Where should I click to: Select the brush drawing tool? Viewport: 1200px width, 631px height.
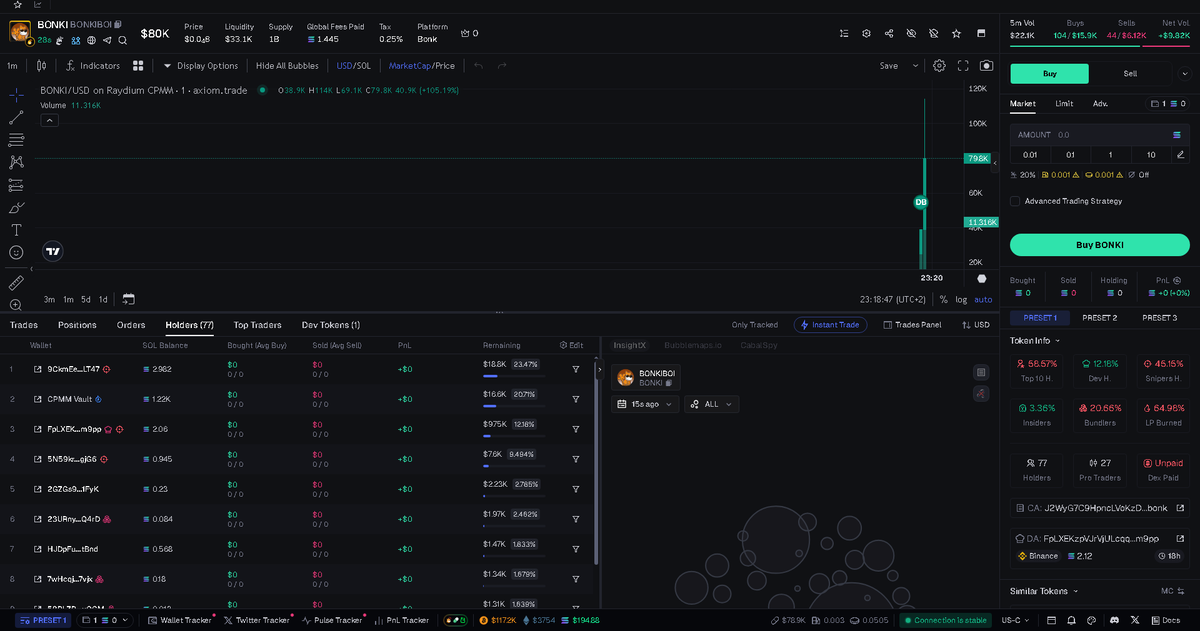(16, 208)
